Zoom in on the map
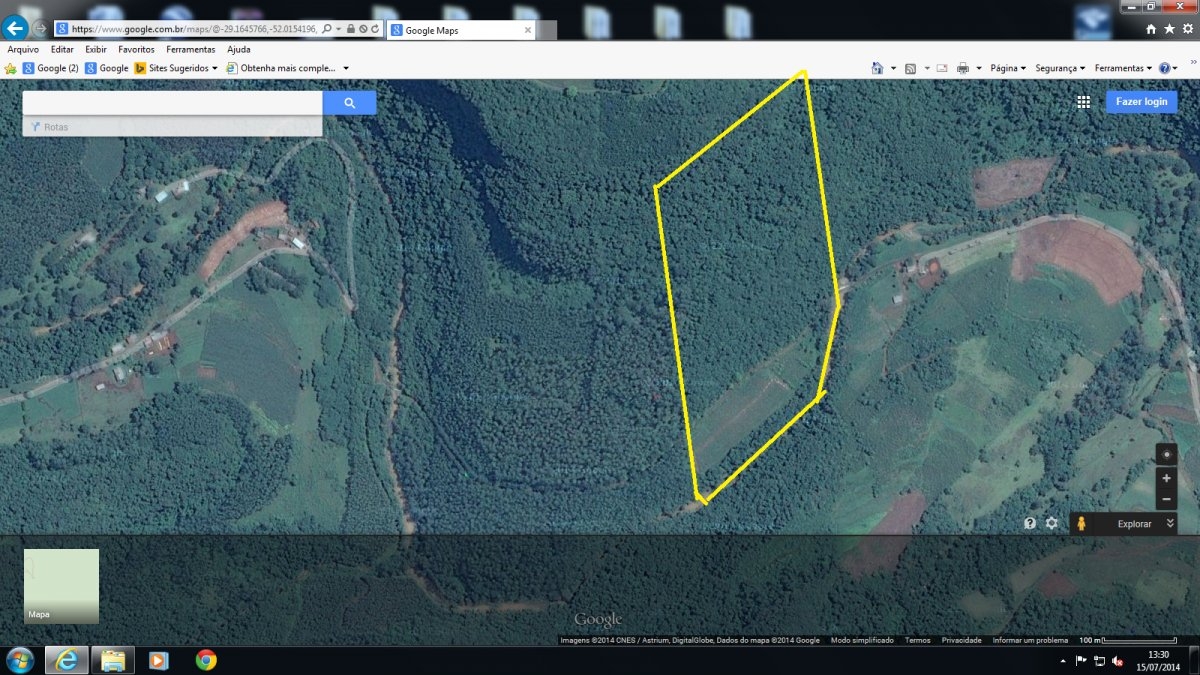1200x675 pixels. (1166, 478)
